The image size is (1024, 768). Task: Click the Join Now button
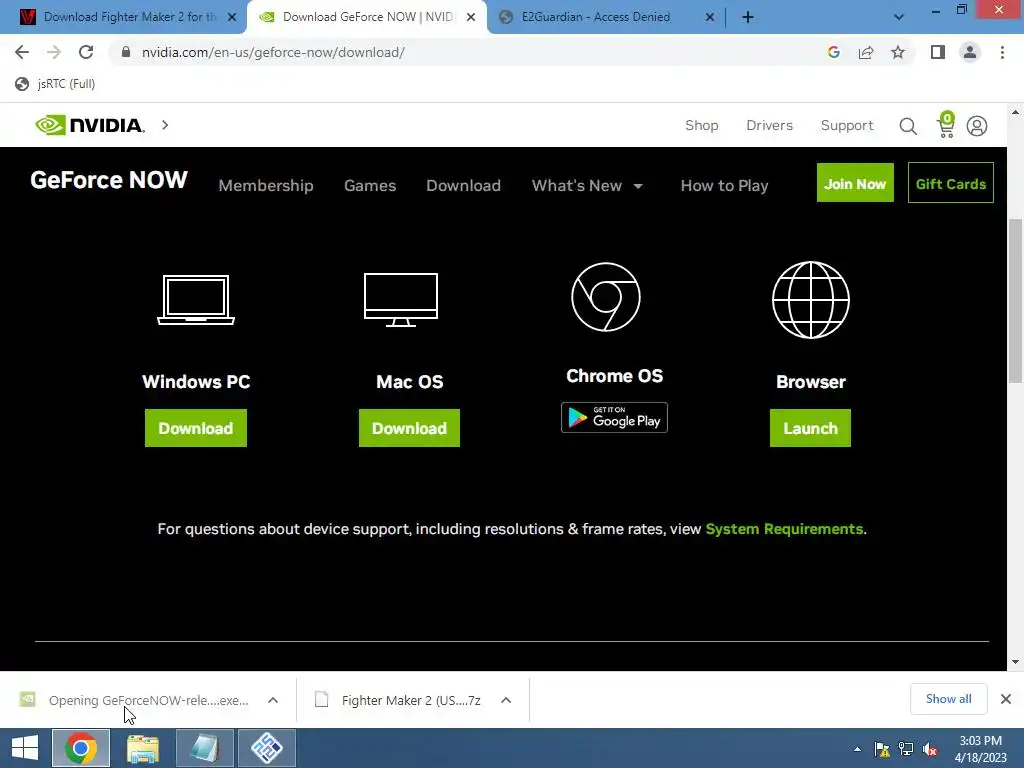coord(855,183)
